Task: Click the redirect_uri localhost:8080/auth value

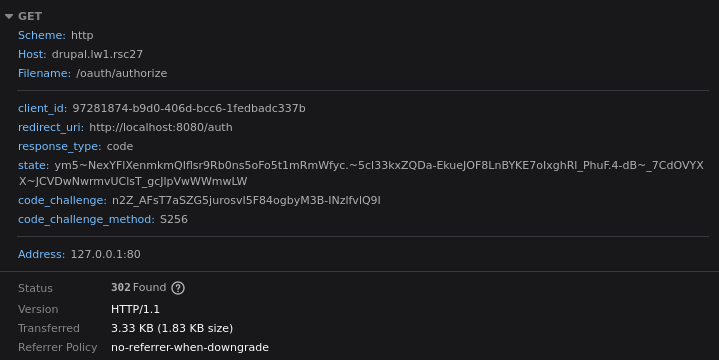Action: click(x=161, y=127)
